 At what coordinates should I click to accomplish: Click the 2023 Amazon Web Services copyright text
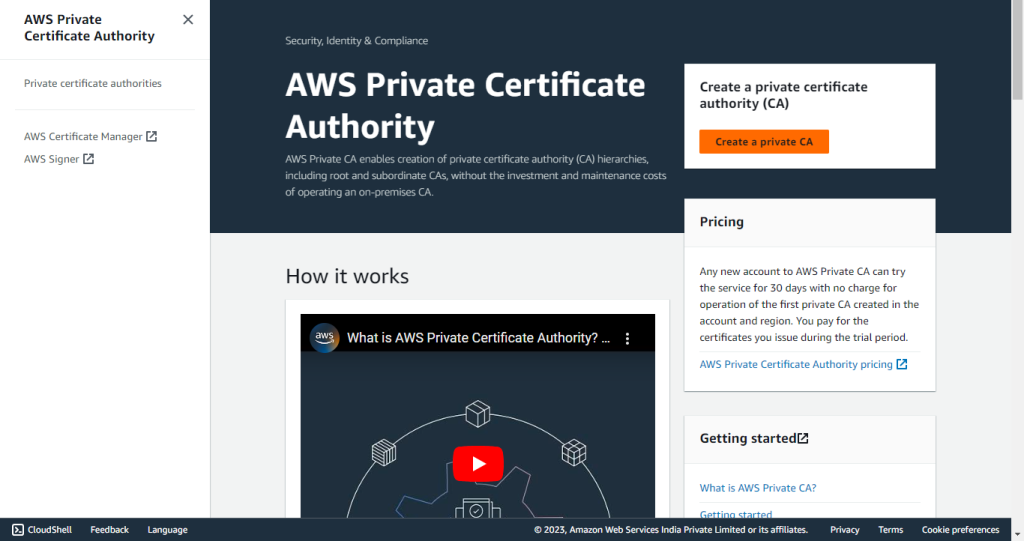[671, 530]
